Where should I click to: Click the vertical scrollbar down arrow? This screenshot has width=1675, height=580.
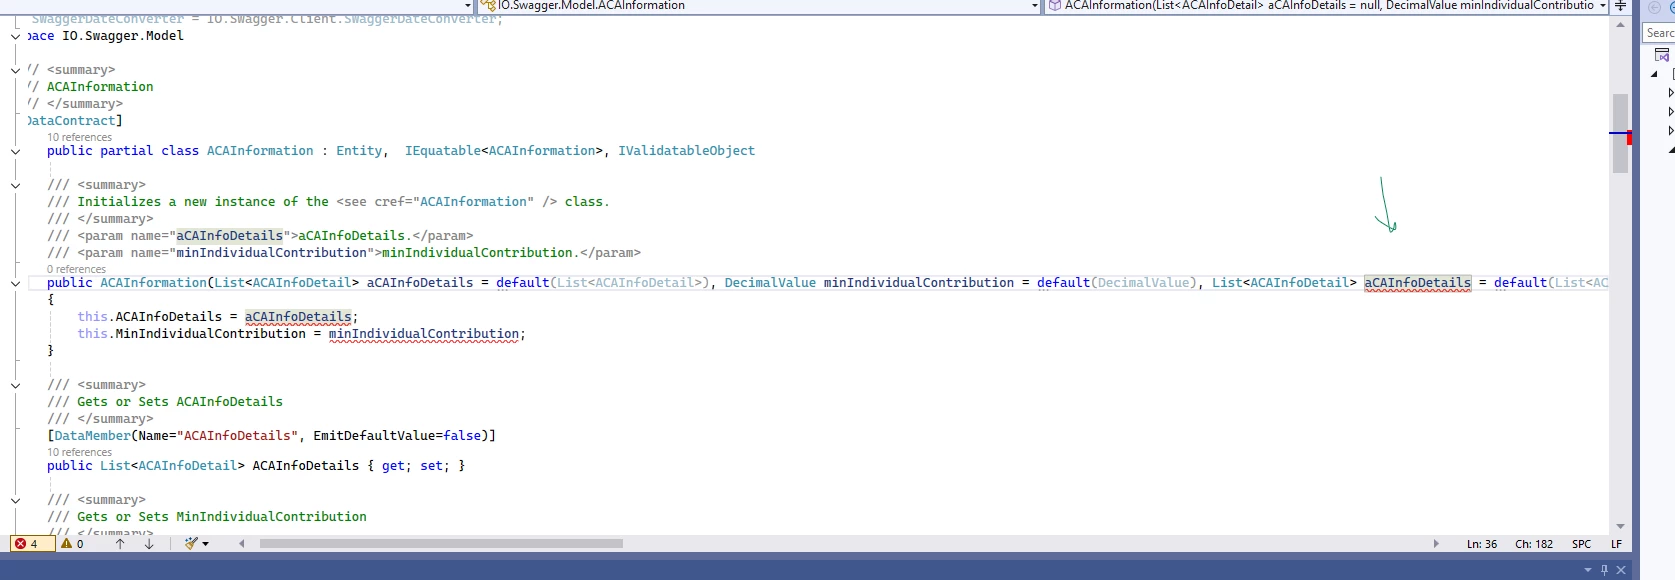[1620, 526]
